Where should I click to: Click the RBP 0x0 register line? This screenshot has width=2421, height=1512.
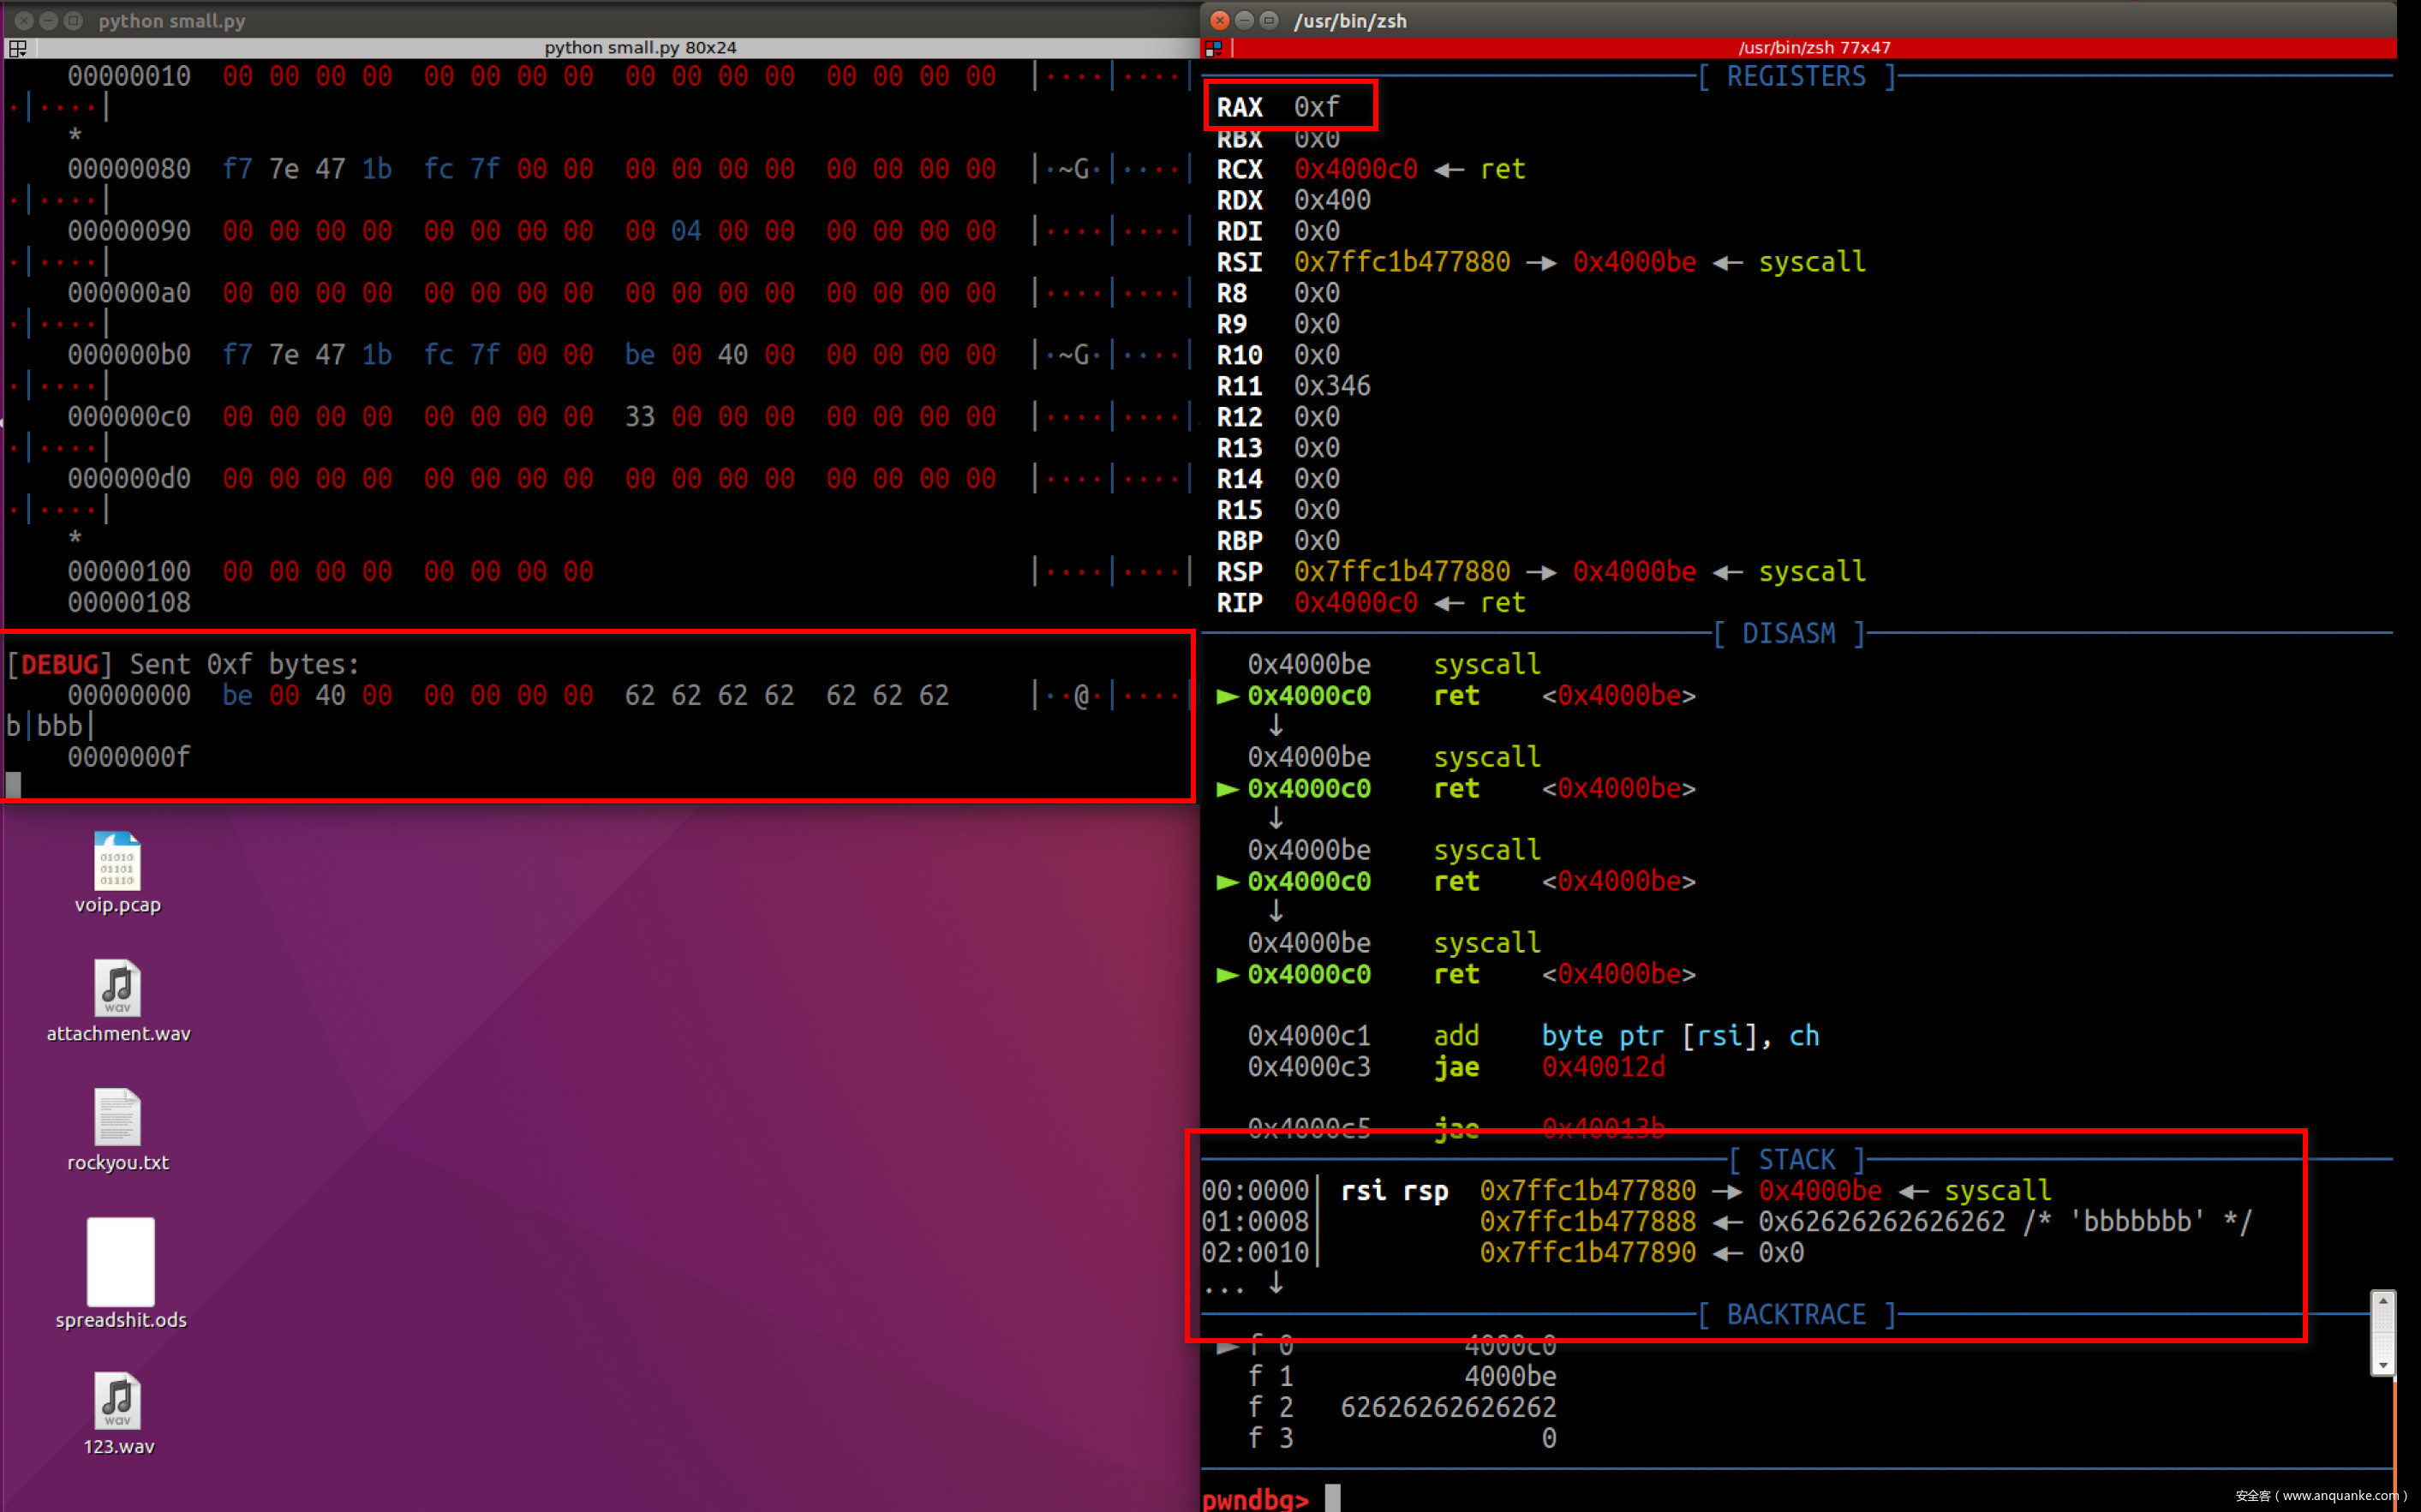point(1278,541)
